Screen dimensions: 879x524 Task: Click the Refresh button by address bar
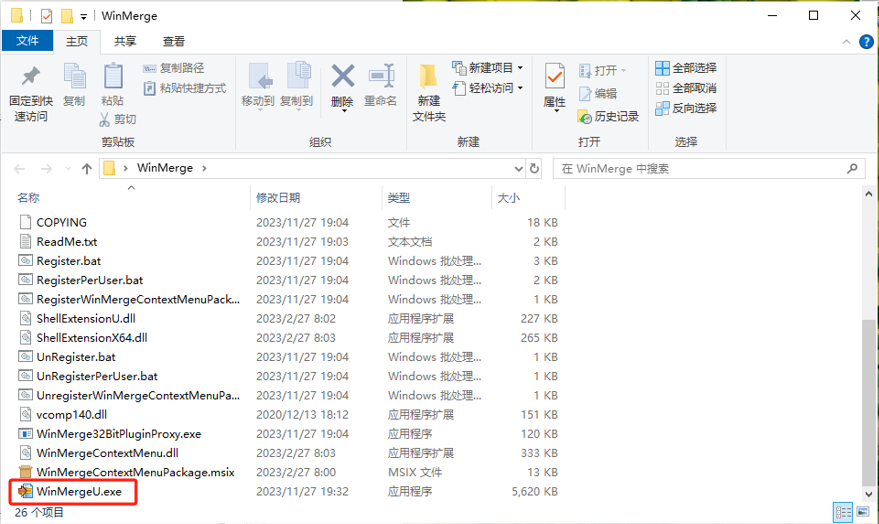[x=535, y=169]
